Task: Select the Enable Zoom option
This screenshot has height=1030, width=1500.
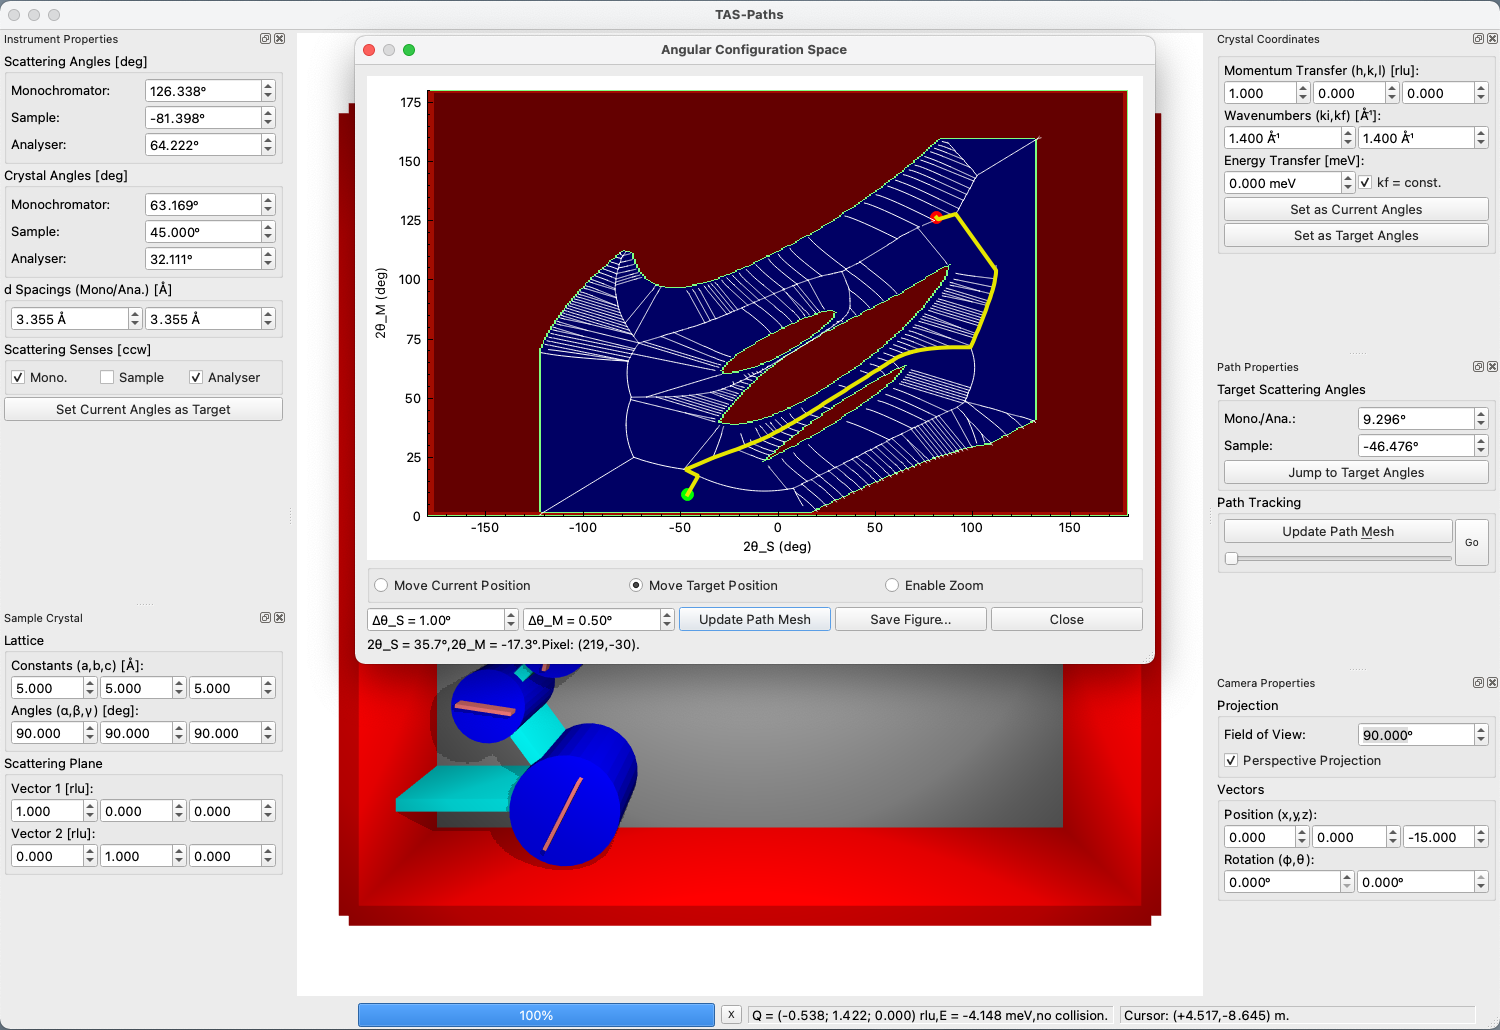Action: click(892, 586)
